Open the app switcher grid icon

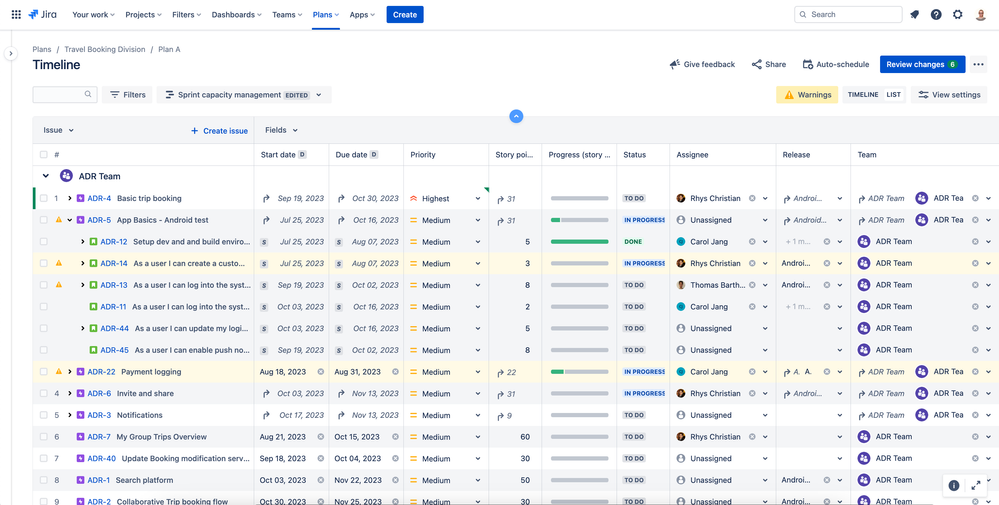pyautogui.click(x=16, y=15)
